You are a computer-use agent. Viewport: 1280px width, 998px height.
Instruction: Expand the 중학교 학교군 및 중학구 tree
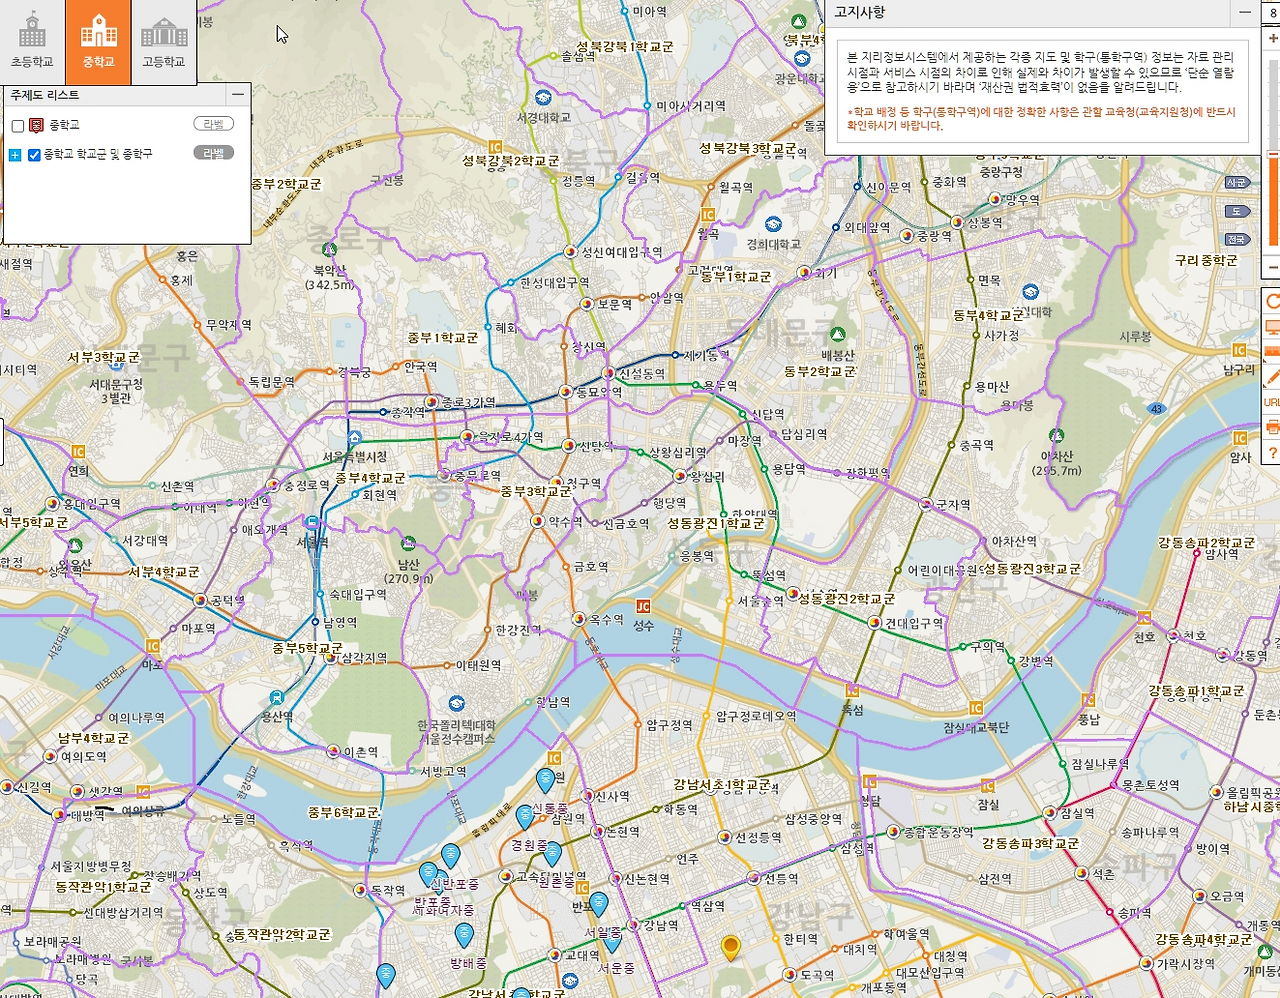pyautogui.click(x=15, y=155)
